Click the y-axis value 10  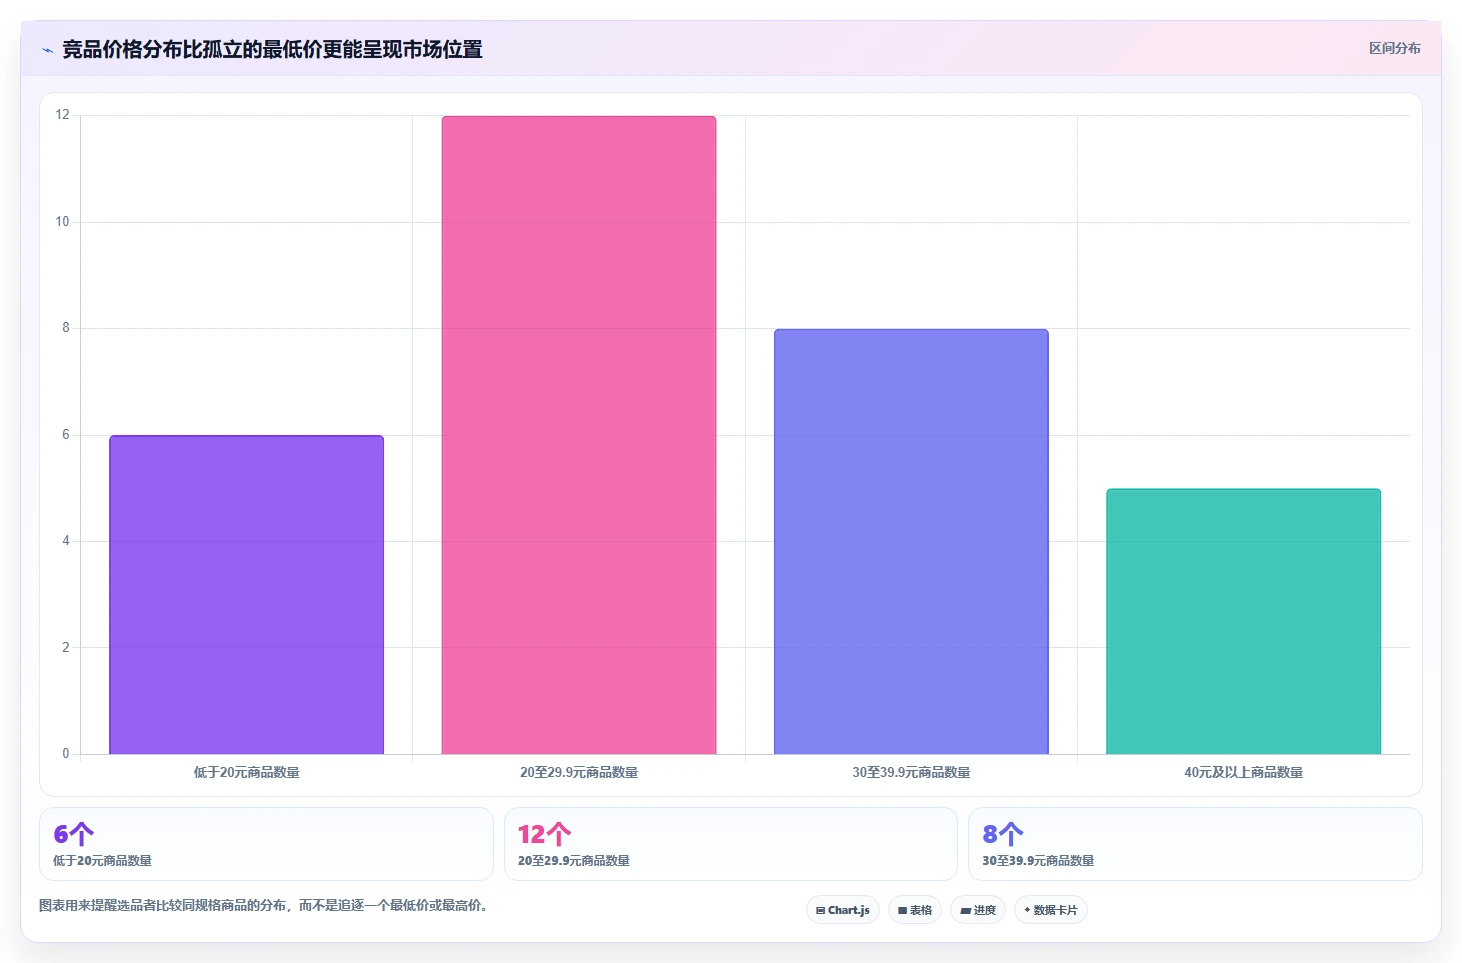[62, 222]
